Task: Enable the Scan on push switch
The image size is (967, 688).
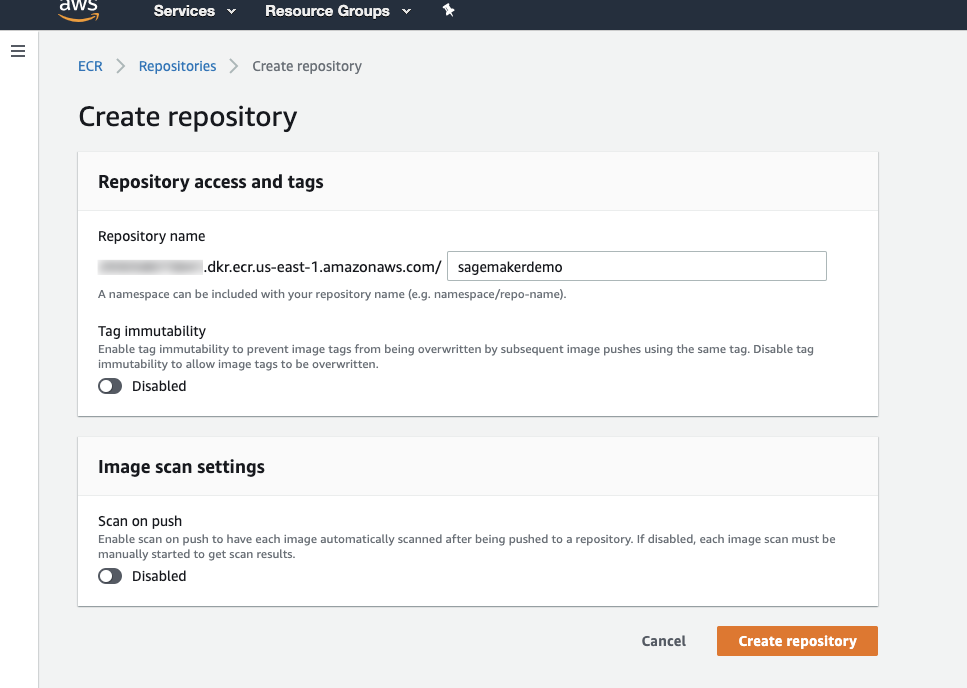Action: (x=110, y=576)
